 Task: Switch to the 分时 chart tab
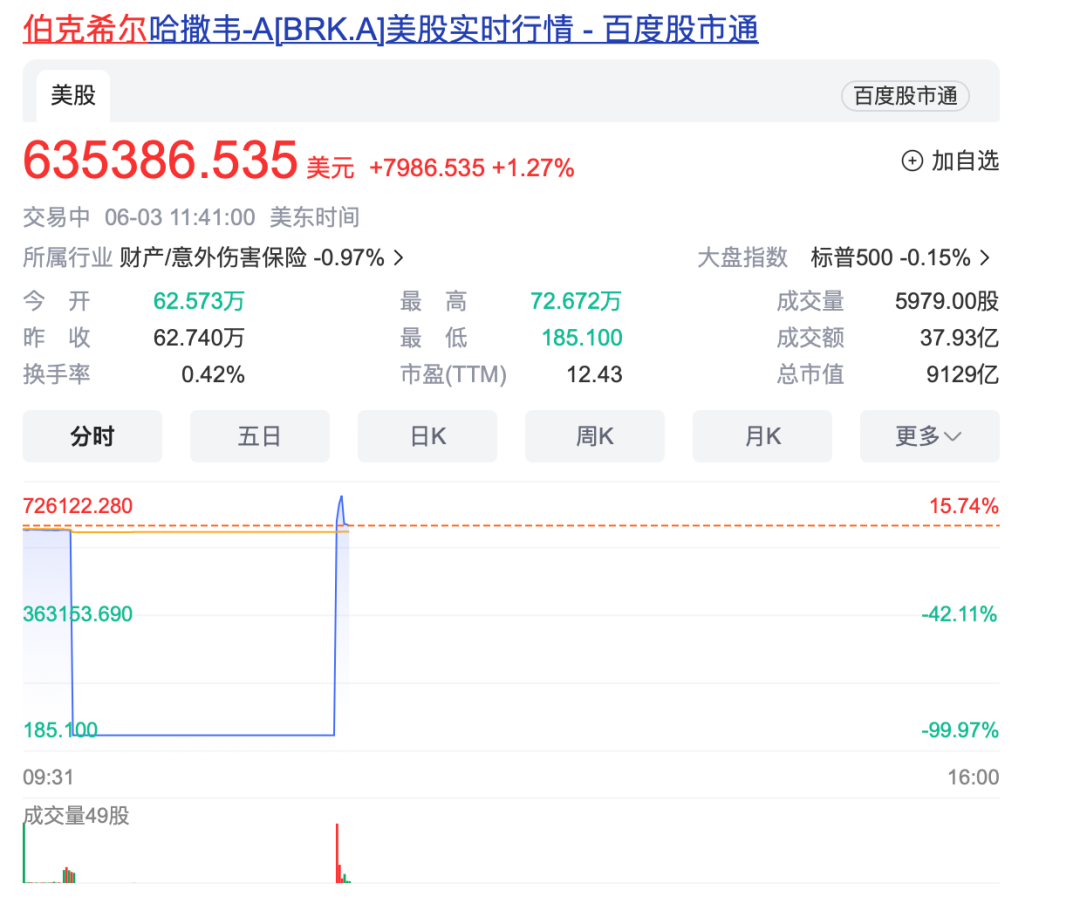[92, 436]
